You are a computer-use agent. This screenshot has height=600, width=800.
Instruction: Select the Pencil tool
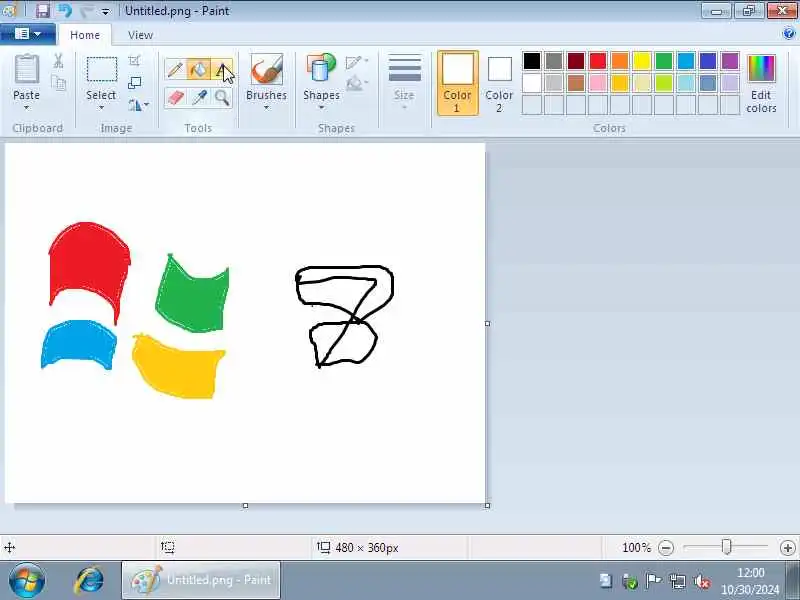click(174, 69)
